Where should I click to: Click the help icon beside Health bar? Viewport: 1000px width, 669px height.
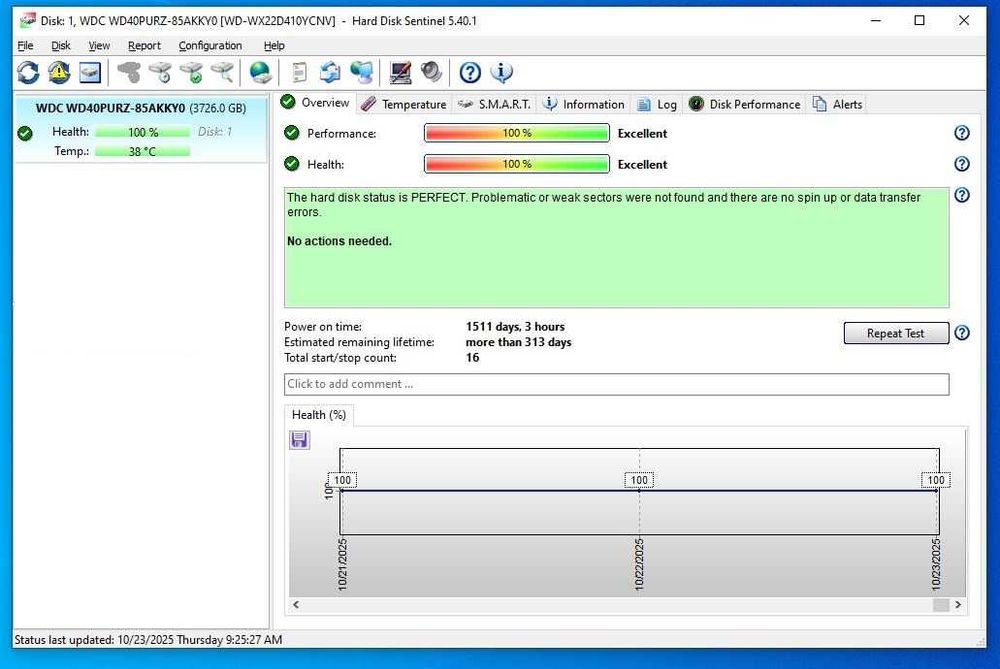(x=962, y=164)
